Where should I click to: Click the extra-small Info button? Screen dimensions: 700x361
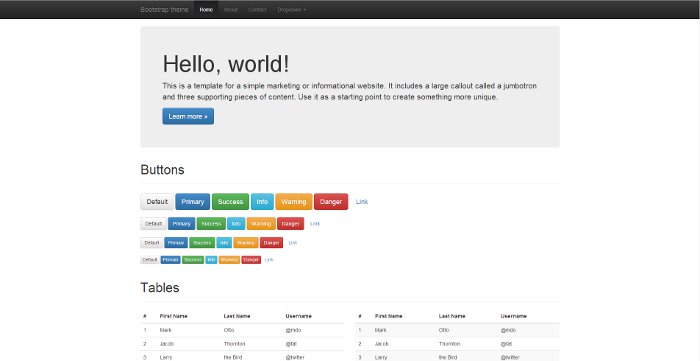(211, 260)
